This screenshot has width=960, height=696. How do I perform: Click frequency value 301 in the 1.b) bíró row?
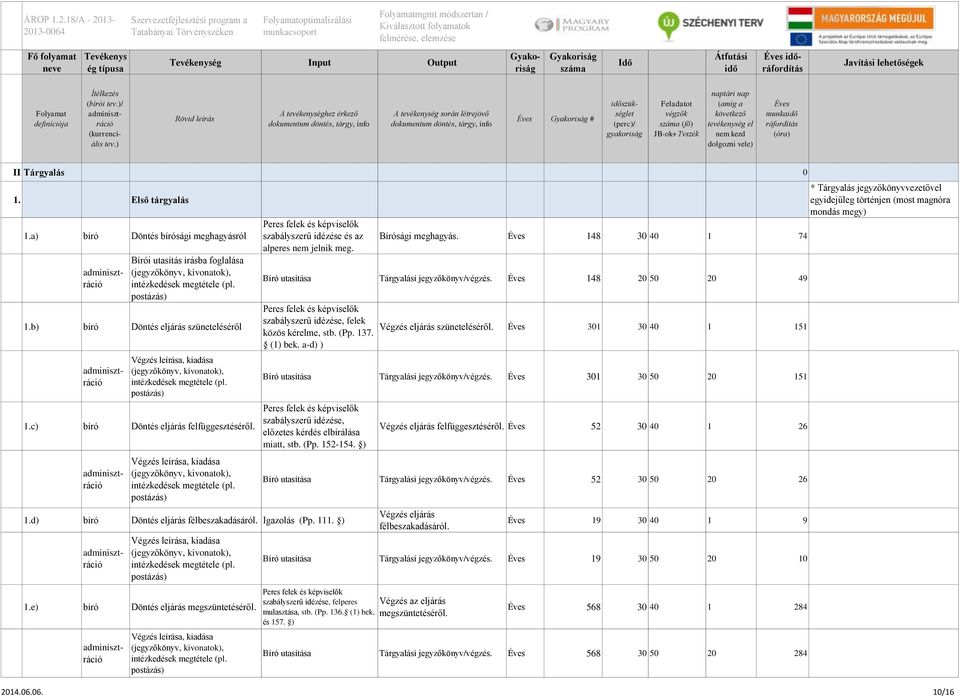594,327
